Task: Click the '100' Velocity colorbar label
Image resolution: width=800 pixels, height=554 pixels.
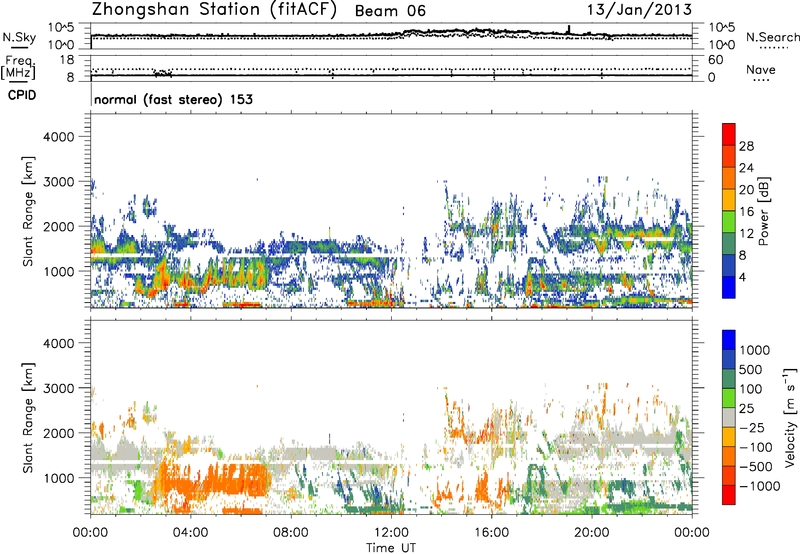Action: [x=751, y=389]
